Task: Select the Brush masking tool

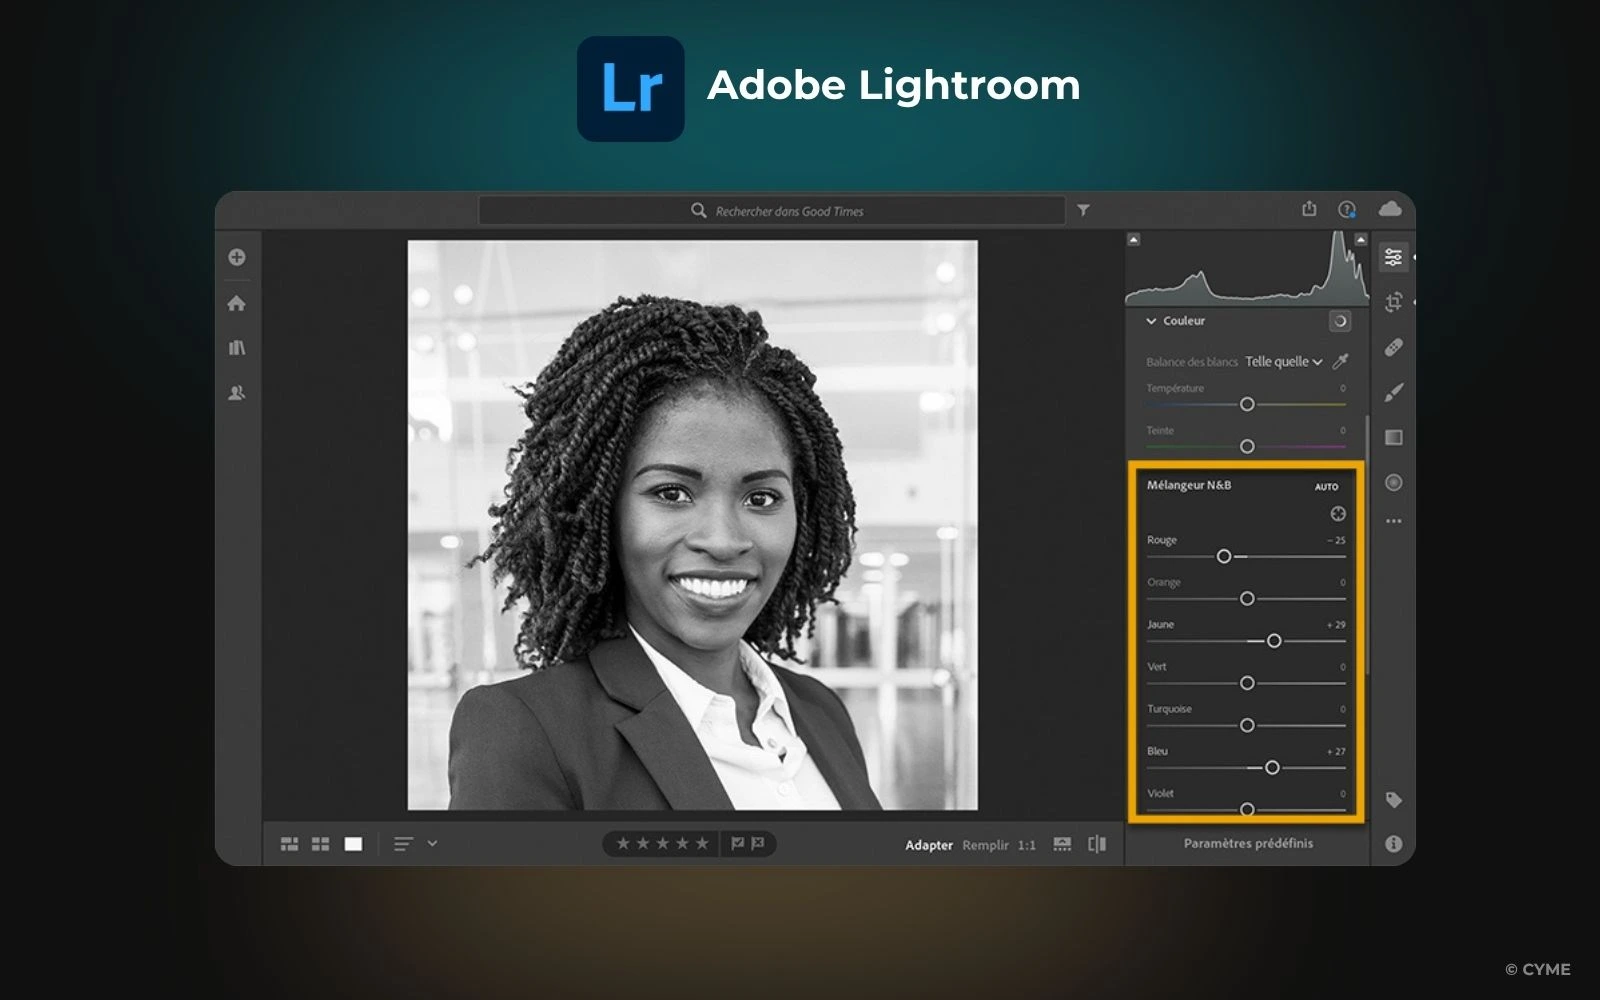Action: pos(1393,392)
